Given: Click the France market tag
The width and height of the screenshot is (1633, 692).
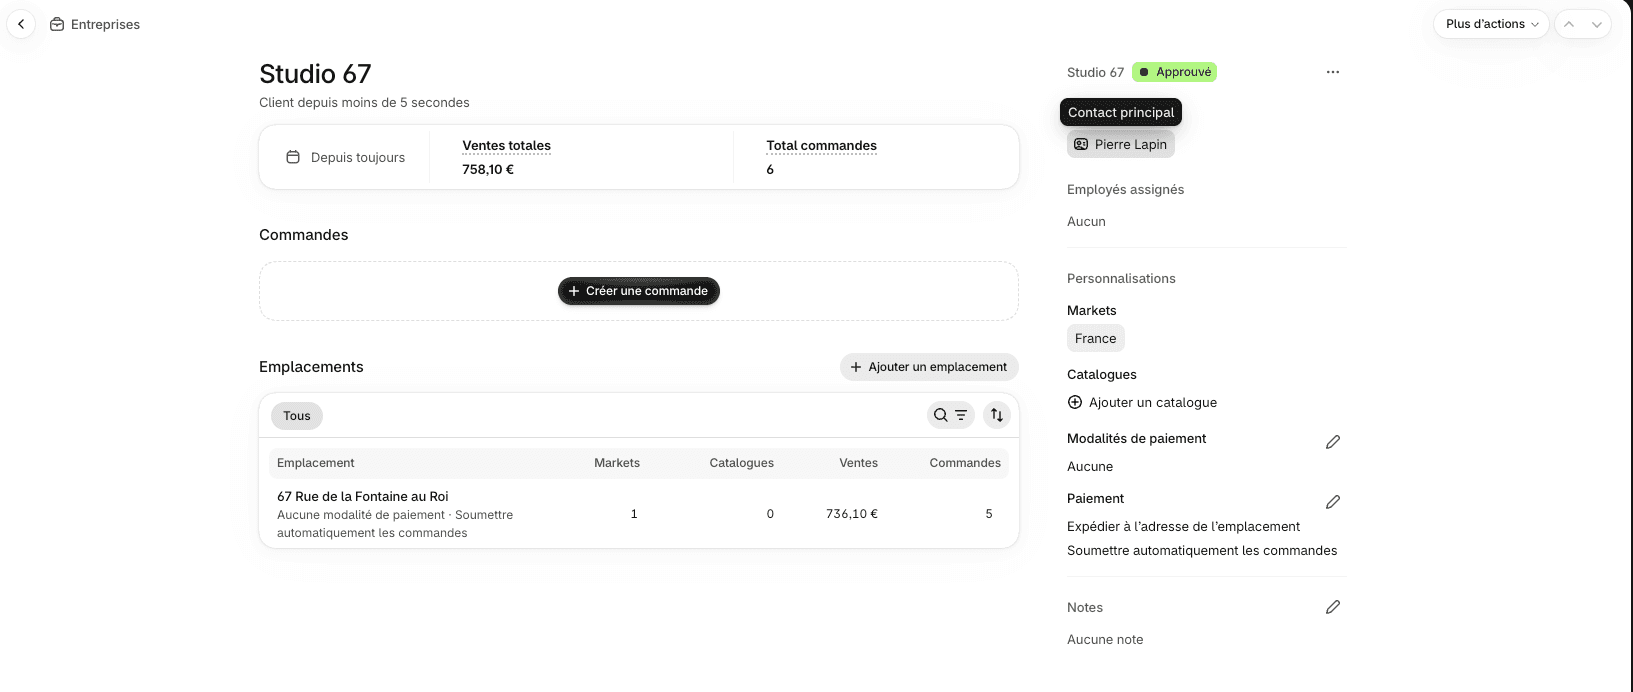Looking at the screenshot, I should point(1096,338).
